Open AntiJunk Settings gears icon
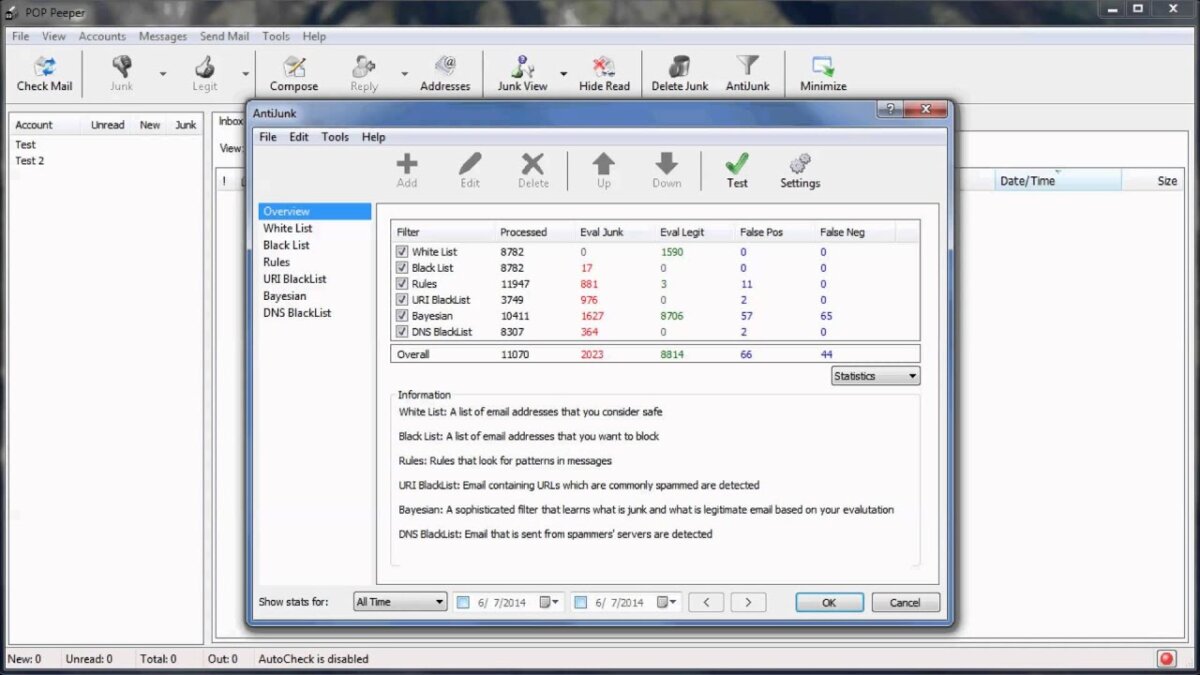 tap(800, 164)
